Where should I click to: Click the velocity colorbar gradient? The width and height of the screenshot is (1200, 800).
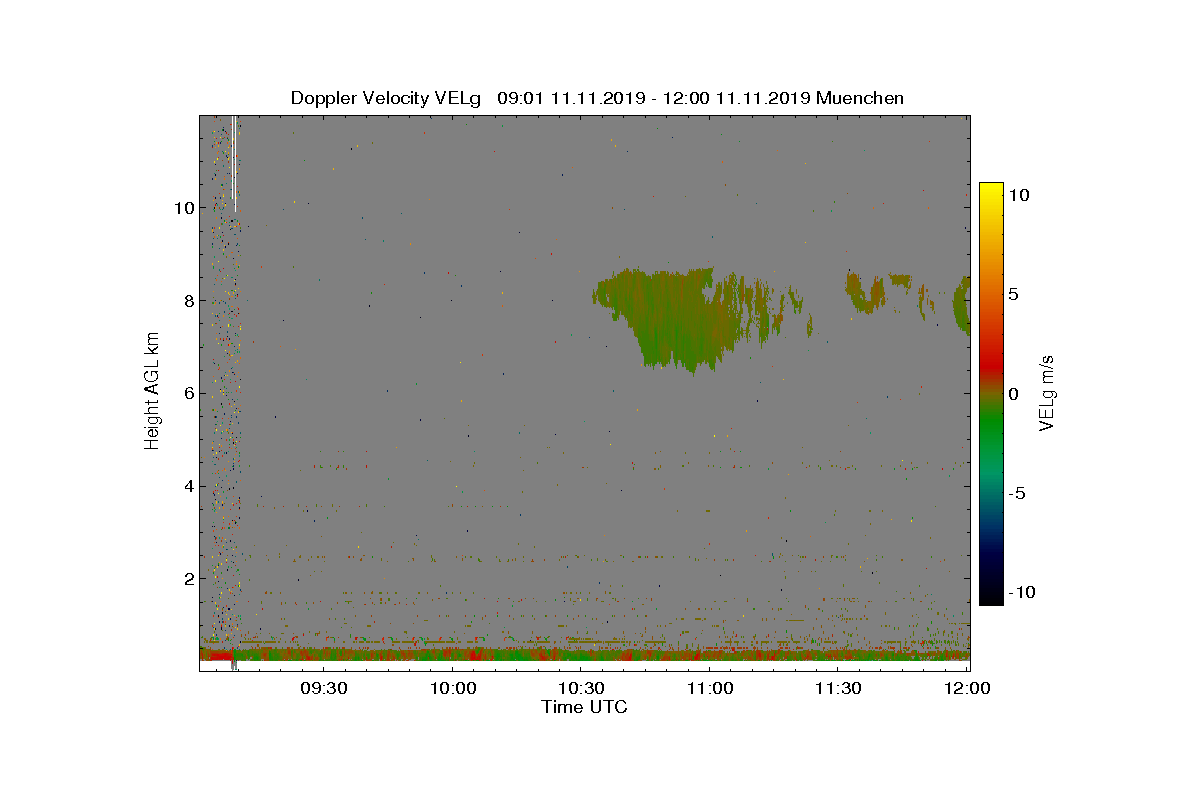pyautogui.click(x=991, y=394)
